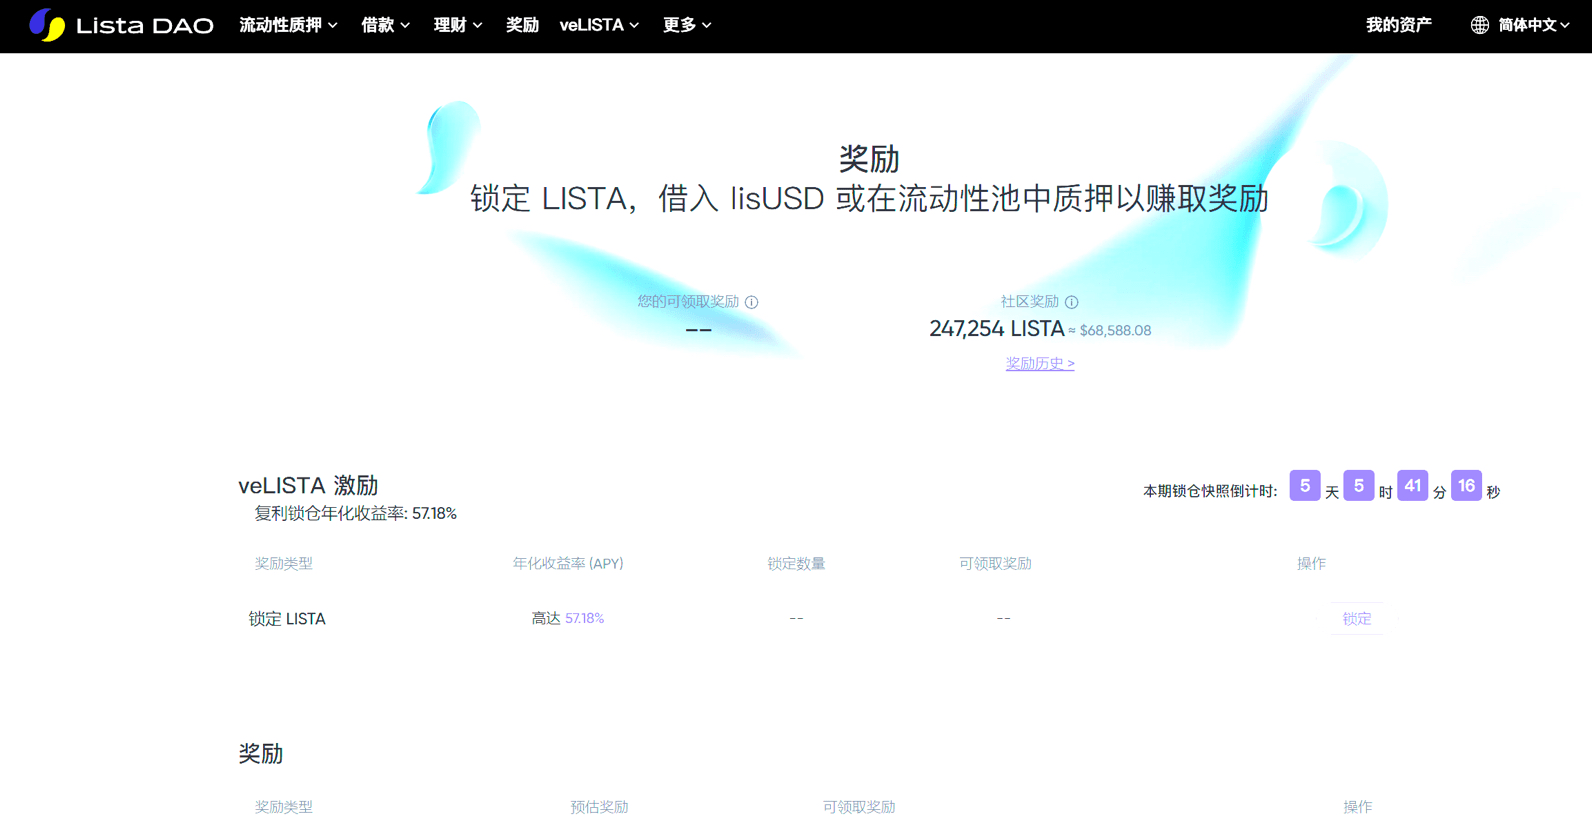The image size is (1592, 828).
Task: Click the countdown days box
Action: tap(1305, 486)
